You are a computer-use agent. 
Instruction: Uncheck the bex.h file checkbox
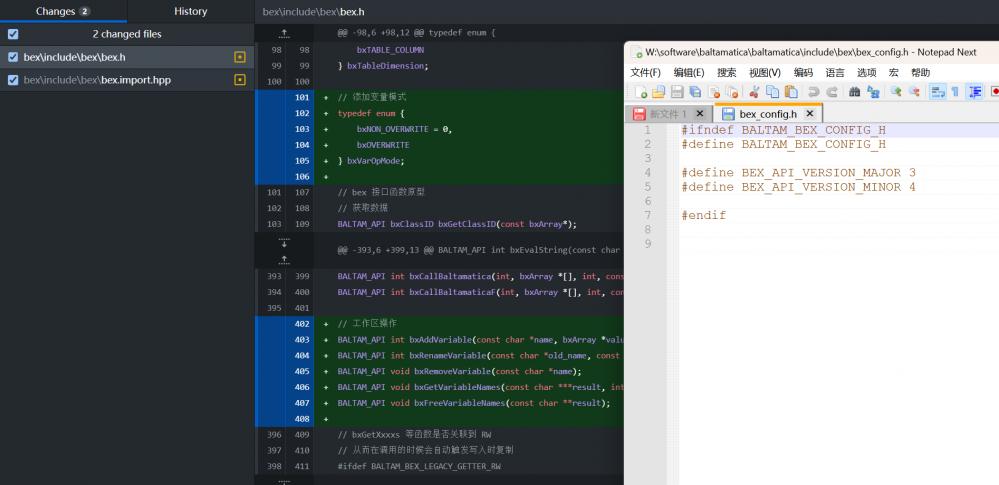point(13,57)
